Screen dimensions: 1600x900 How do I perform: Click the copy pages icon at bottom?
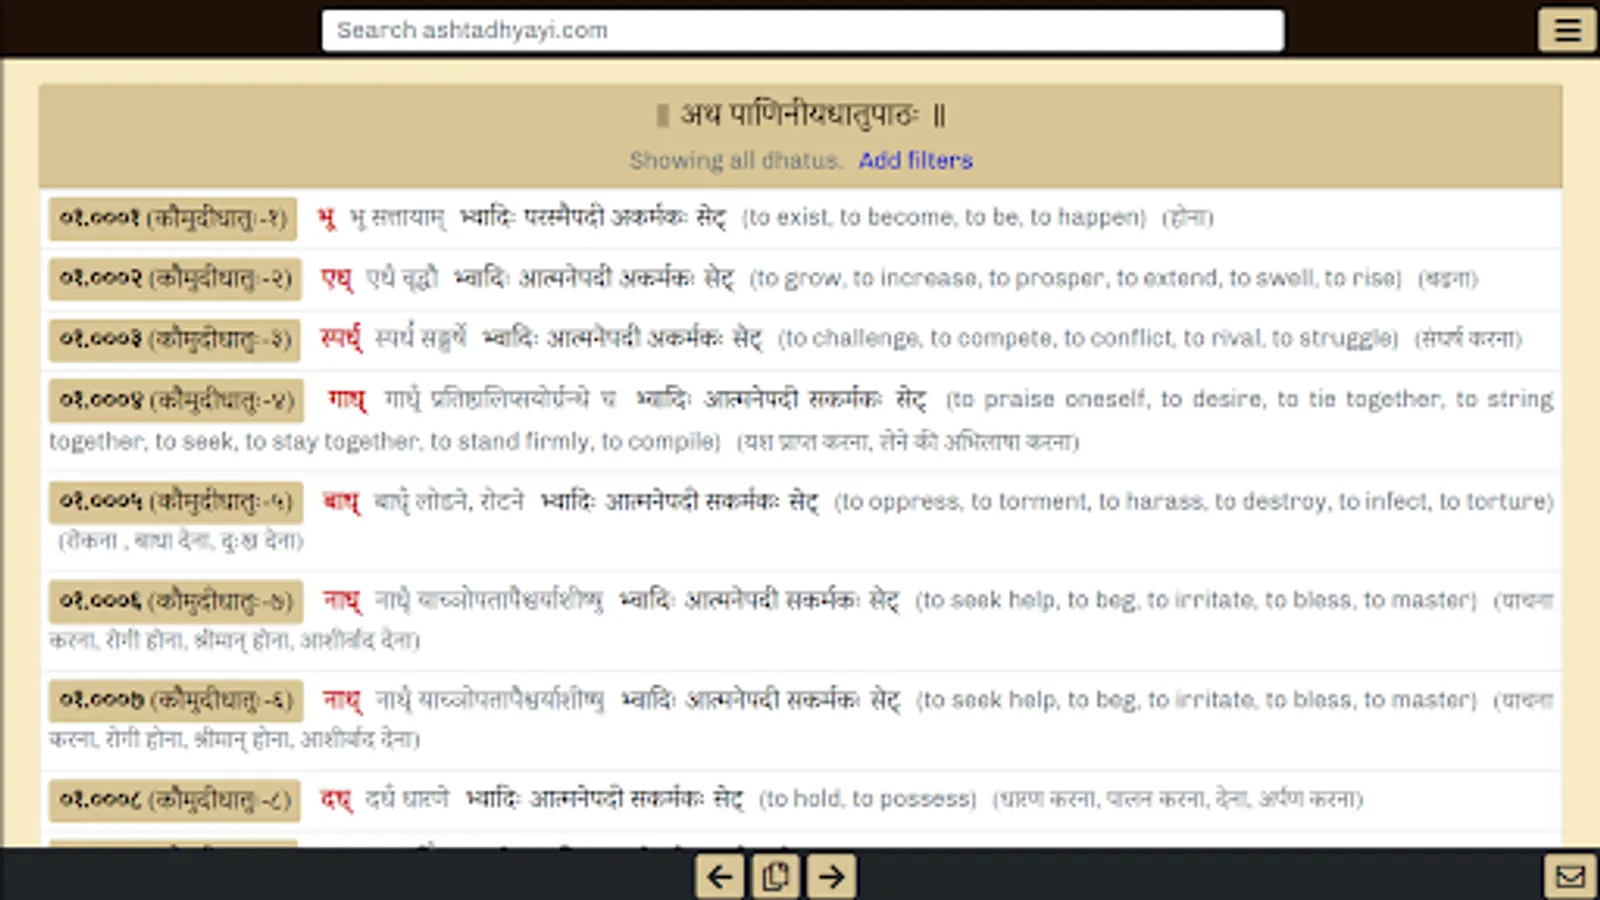click(x=775, y=876)
